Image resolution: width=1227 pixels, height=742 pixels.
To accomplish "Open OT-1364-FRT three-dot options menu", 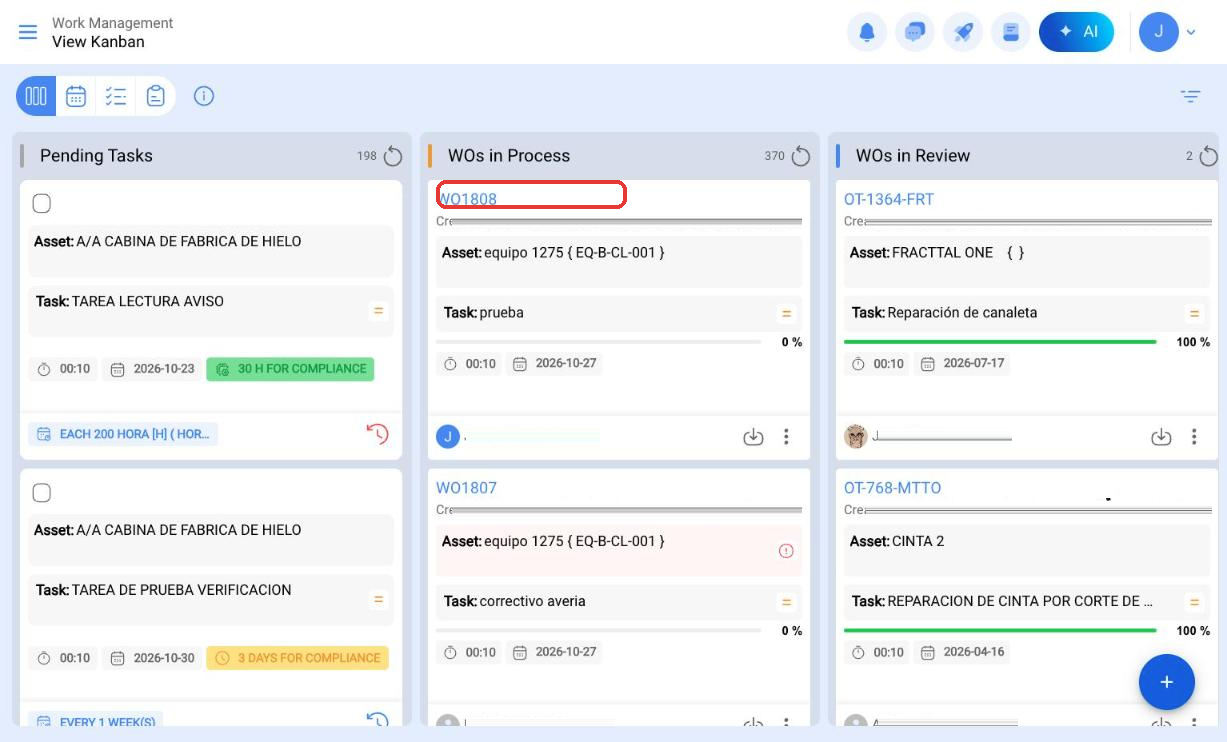I will [x=1194, y=437].
